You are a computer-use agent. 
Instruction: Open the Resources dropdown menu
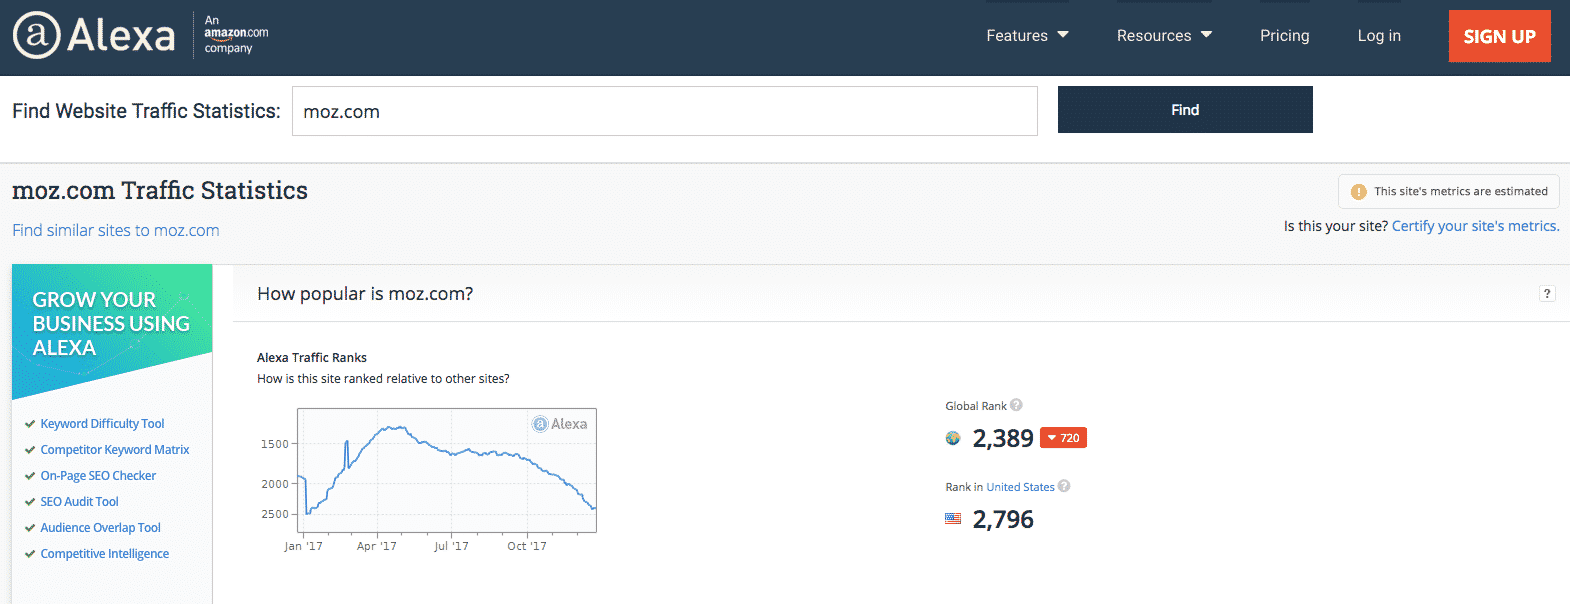[1164, 35]
